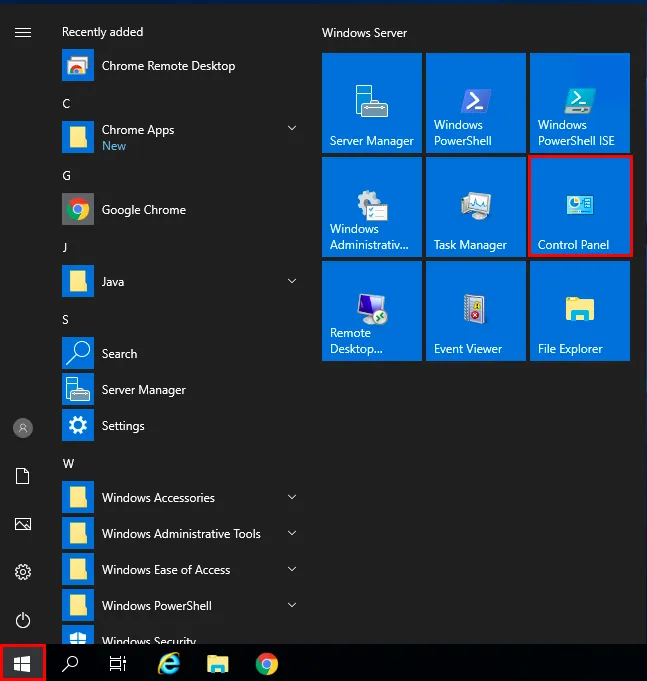647x681 pixels.
Task: Open the Windows Administrative Tools tile
Action: tap(371, 207)
